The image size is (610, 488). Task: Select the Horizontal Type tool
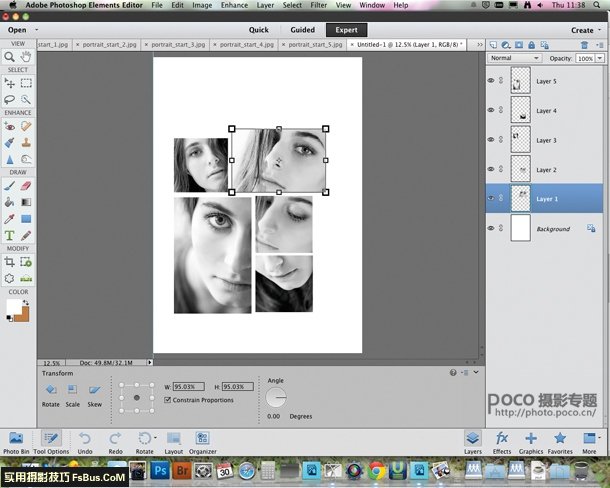point(10,235)
